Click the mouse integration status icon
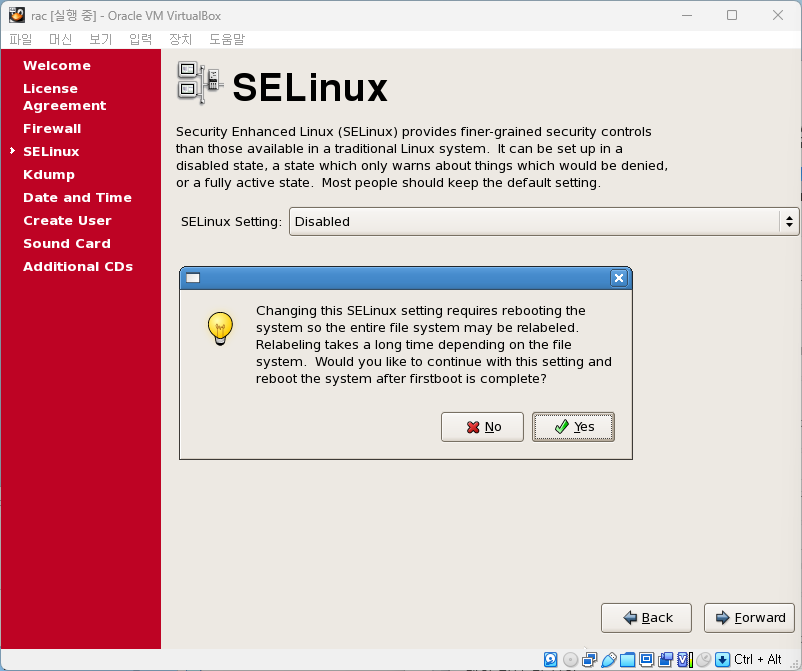 point(703,659)
